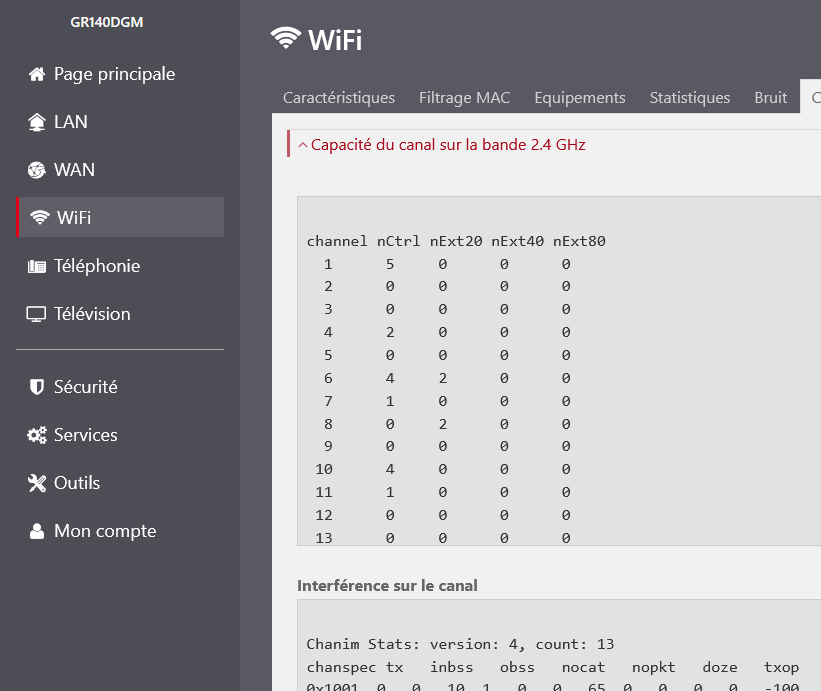Click the WiFi signal icon in page title
821x691 pixels.
[x=286, y=39]
